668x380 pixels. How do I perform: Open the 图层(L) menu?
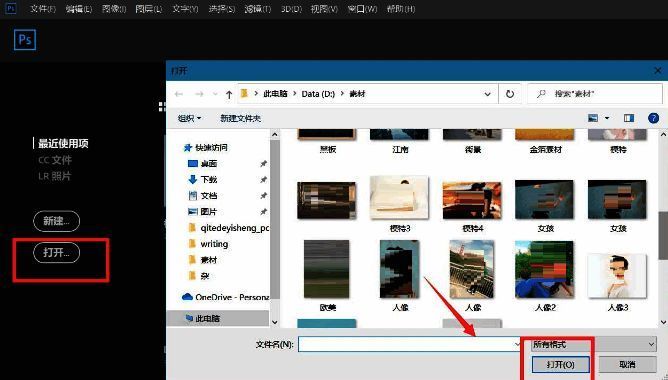(148, 9)
